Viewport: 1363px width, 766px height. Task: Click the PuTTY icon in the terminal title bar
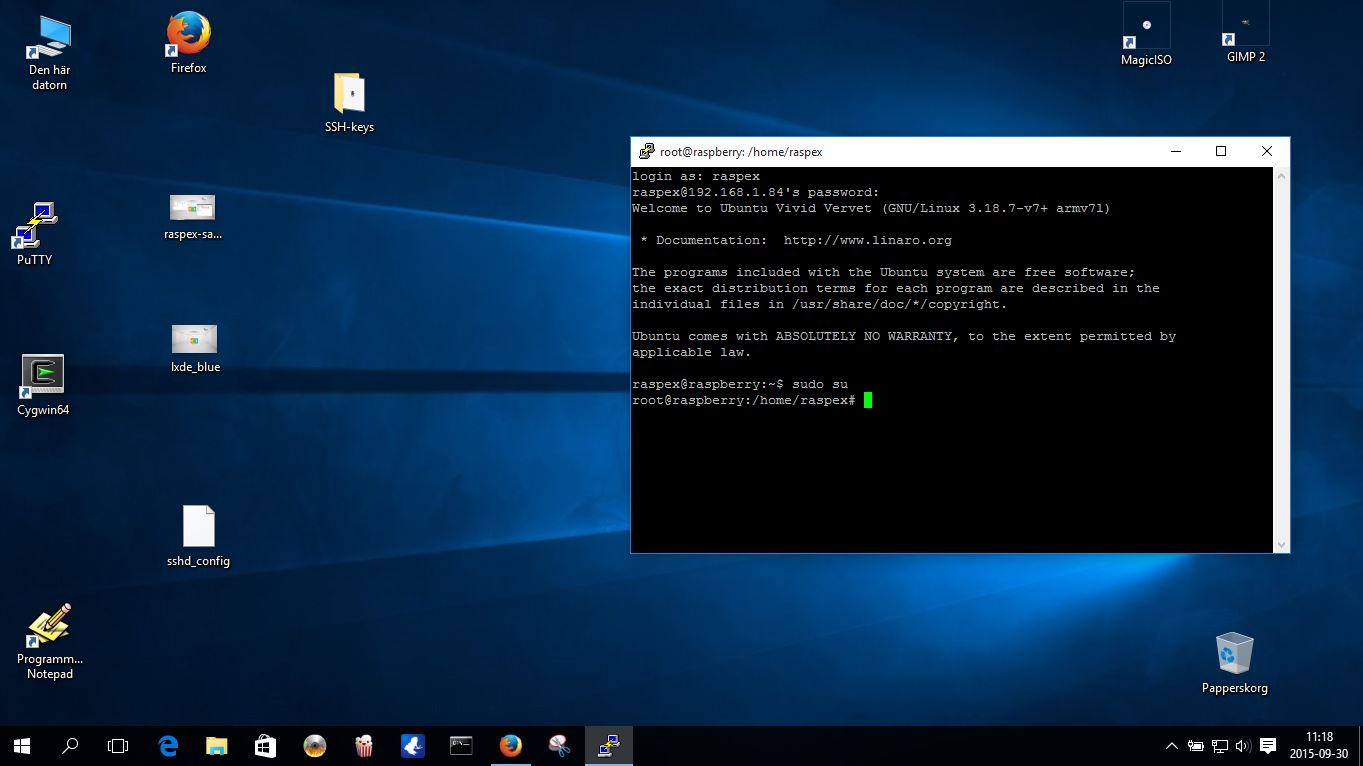(x=647, y=152)
